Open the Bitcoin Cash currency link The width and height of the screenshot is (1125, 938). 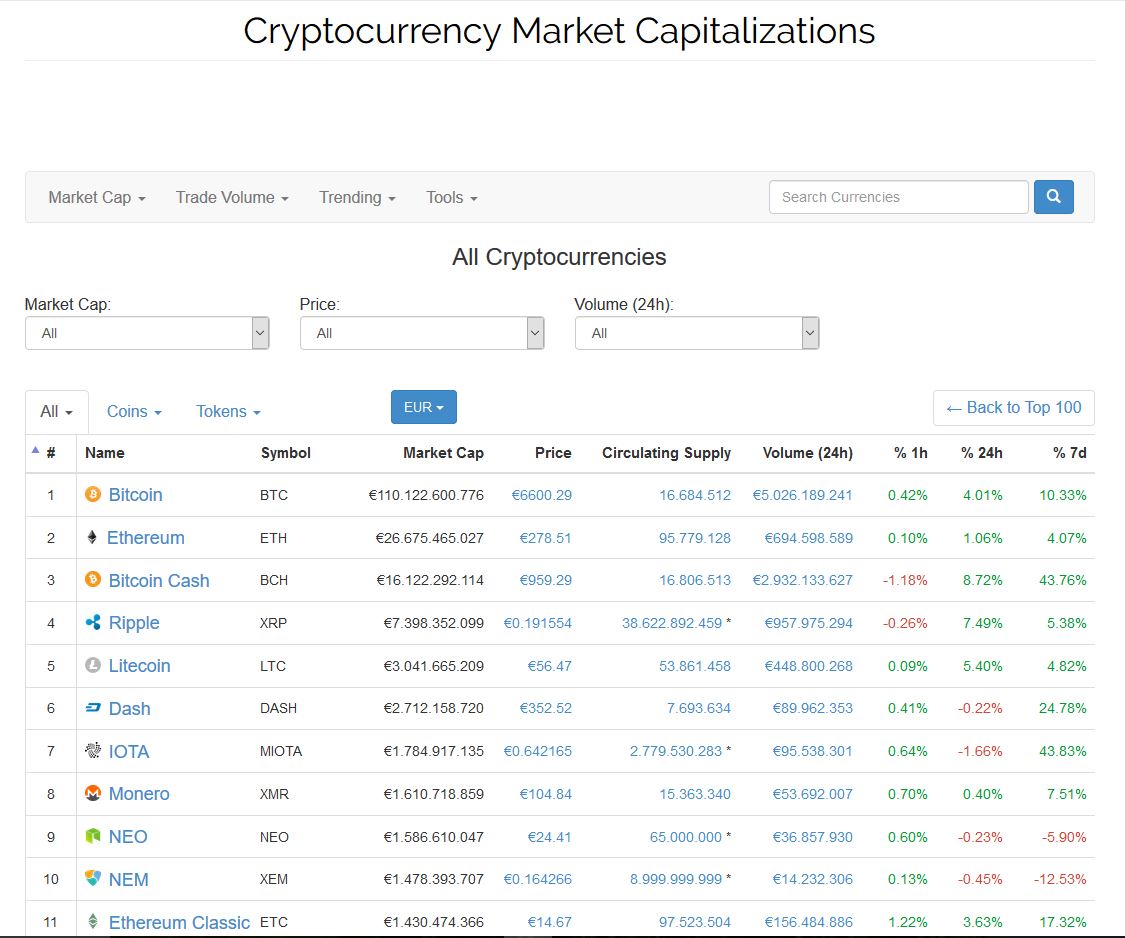[x=159, y=580]
